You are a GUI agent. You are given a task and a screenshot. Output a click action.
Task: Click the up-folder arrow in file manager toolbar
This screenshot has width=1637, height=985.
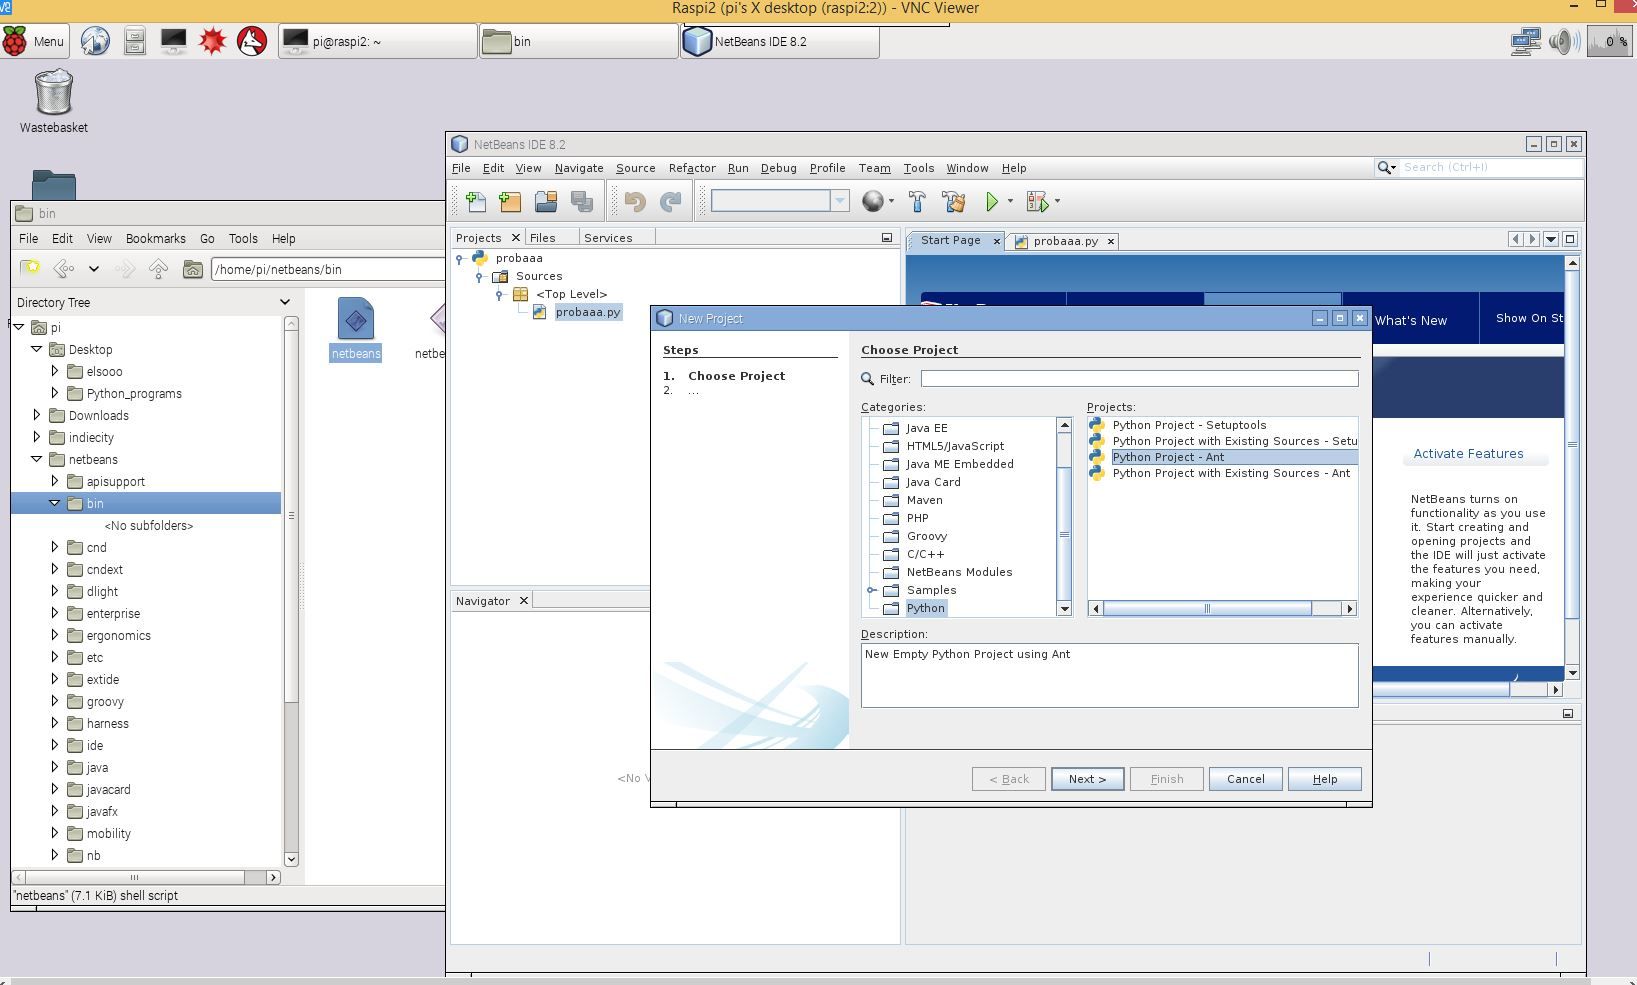pos(158,269)
